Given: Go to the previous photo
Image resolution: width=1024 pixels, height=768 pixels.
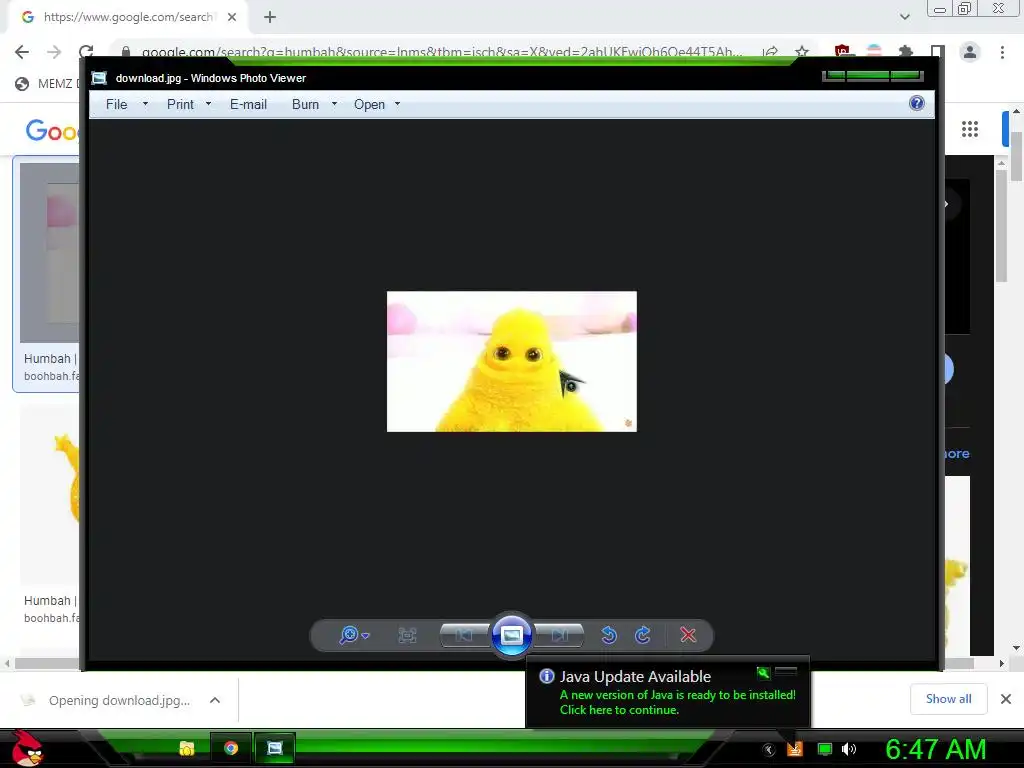Looking at the screenshot, I should pos(464,635).
